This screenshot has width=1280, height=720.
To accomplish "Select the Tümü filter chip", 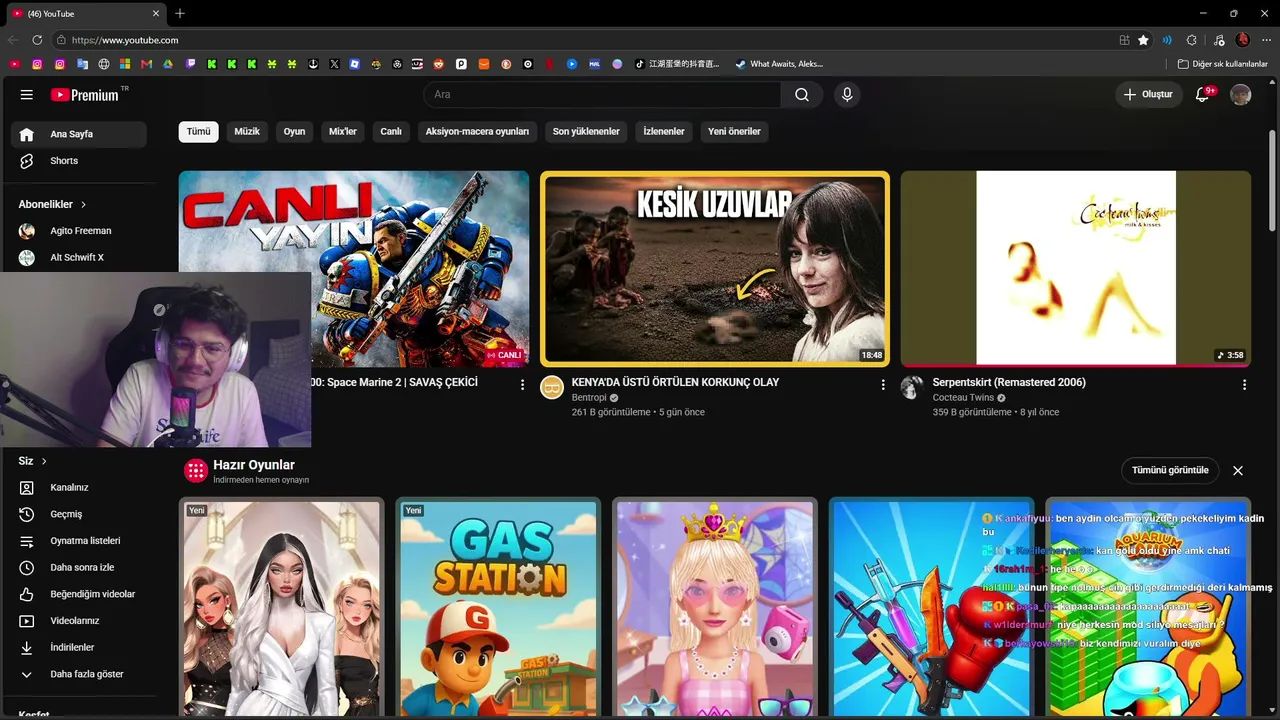I will (x=198, y=131).
